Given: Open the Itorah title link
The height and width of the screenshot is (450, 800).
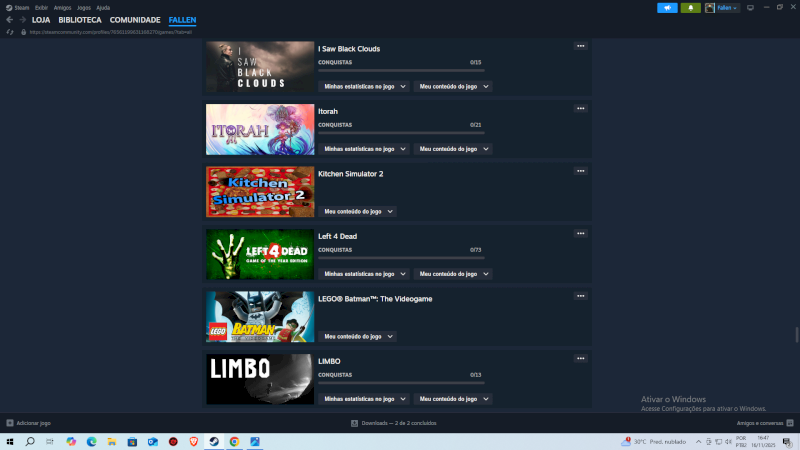Looking at the screenshot, I should [328, 111].
